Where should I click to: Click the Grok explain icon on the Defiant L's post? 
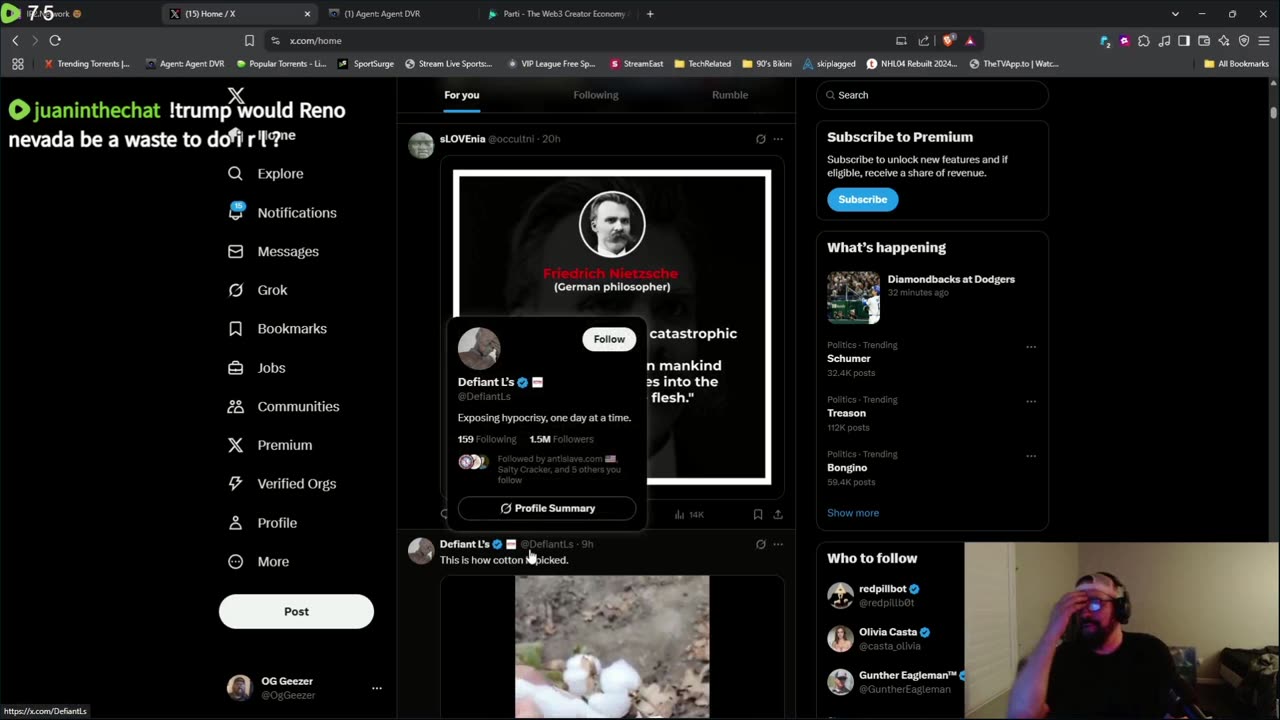coord(760,544)
